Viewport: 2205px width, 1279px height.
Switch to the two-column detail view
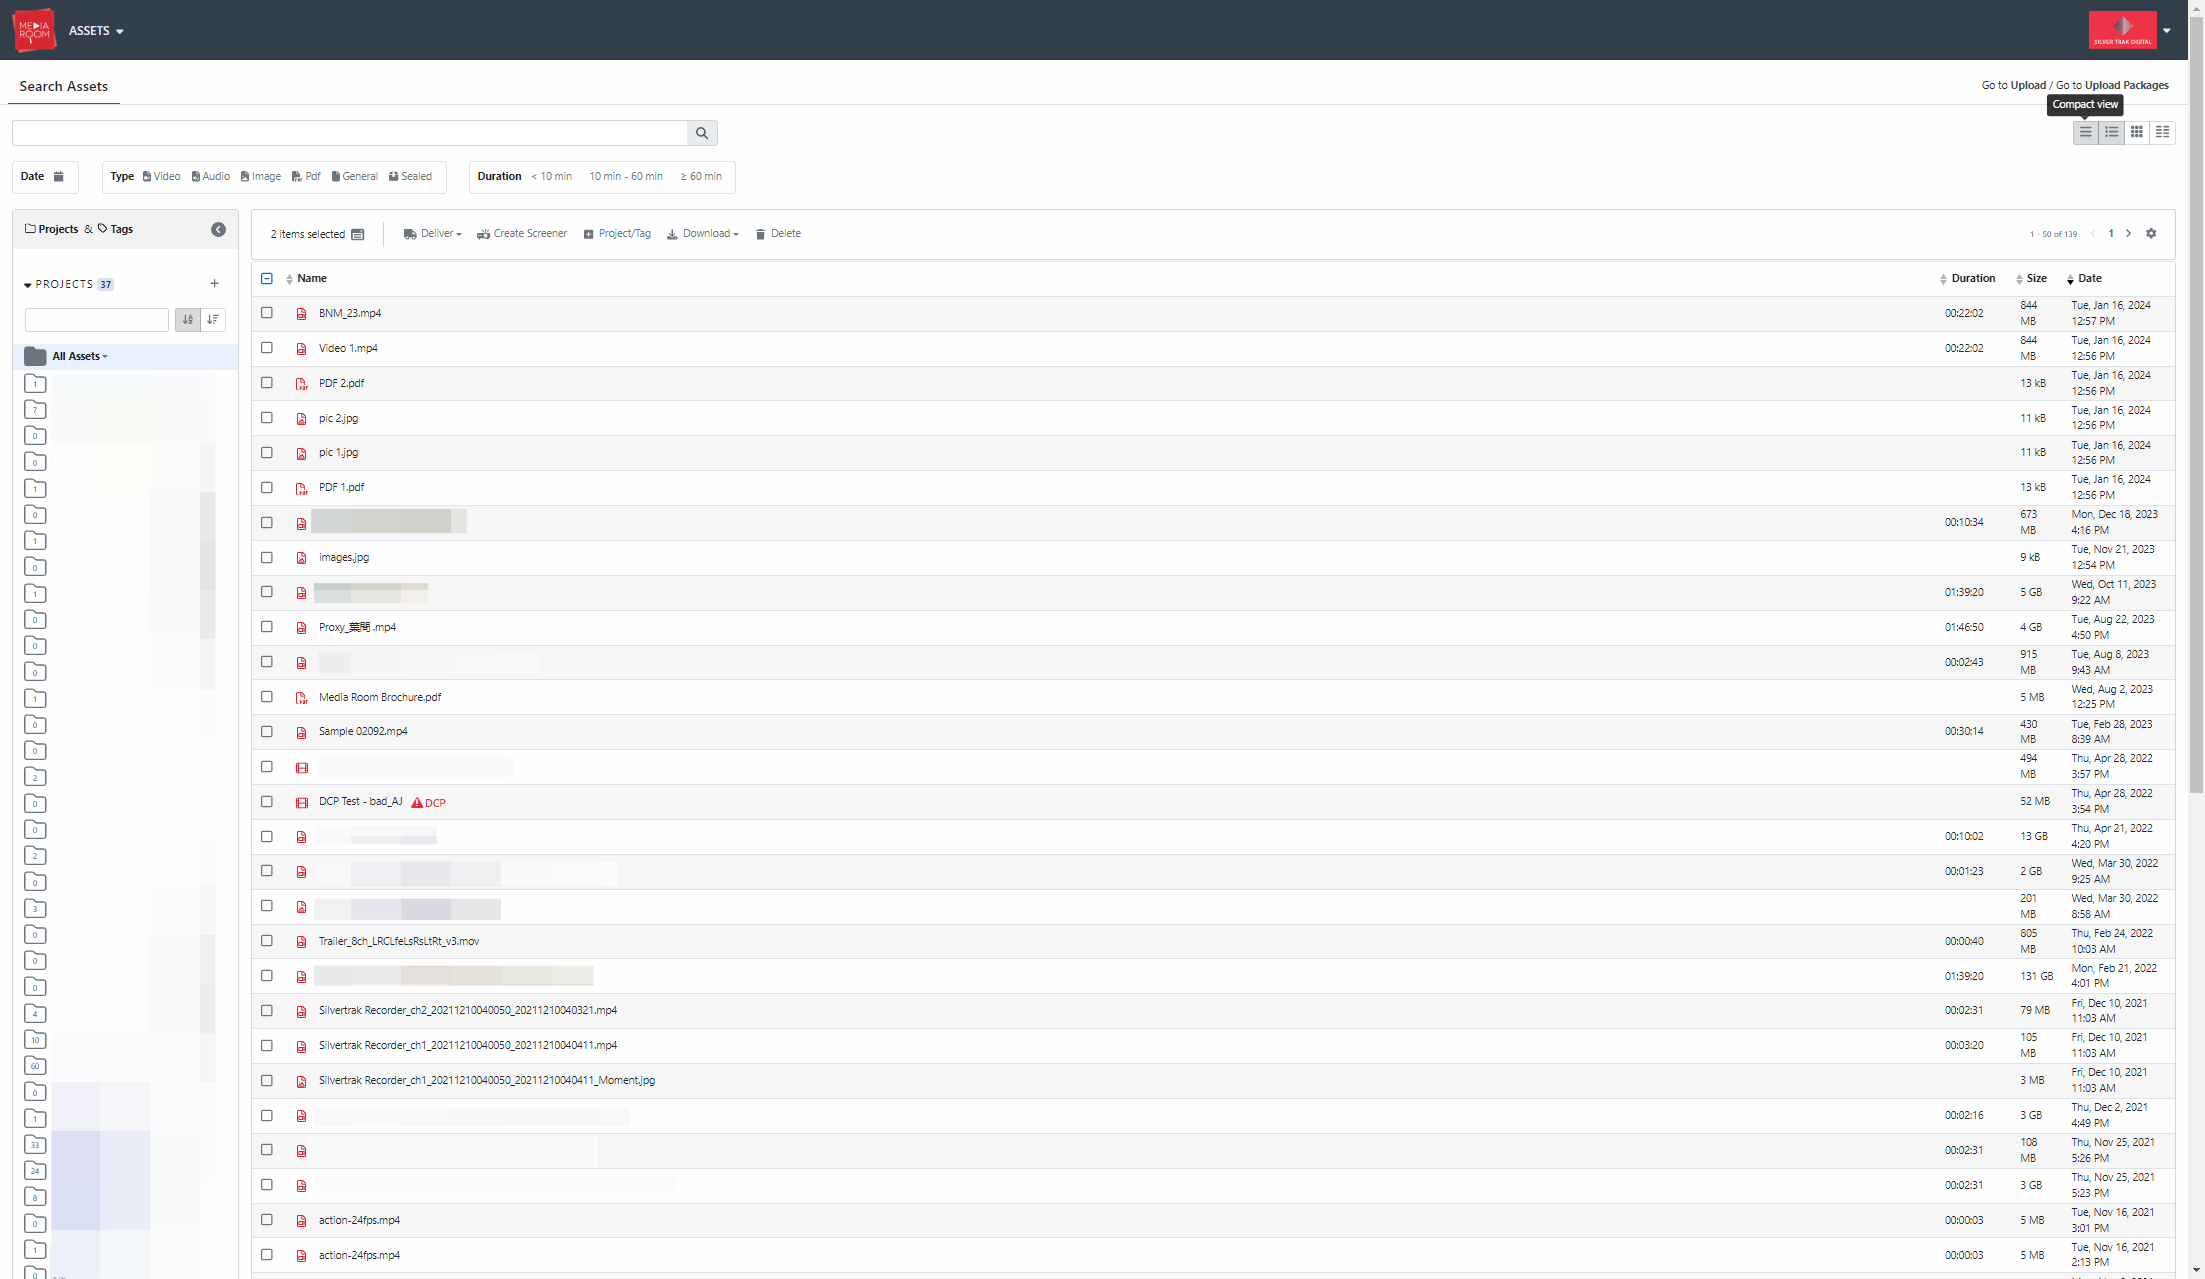[2162, 132]
